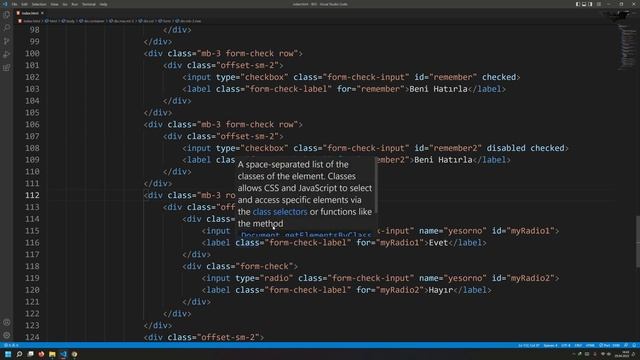Click the 'Hayır' label text on line 120
The image size is (640, 360).
[440, 290]
